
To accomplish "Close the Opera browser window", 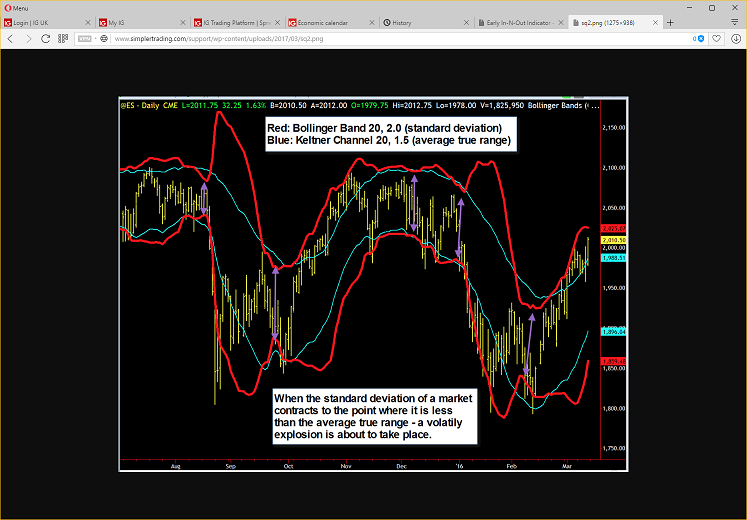I will tap(735, 8).
